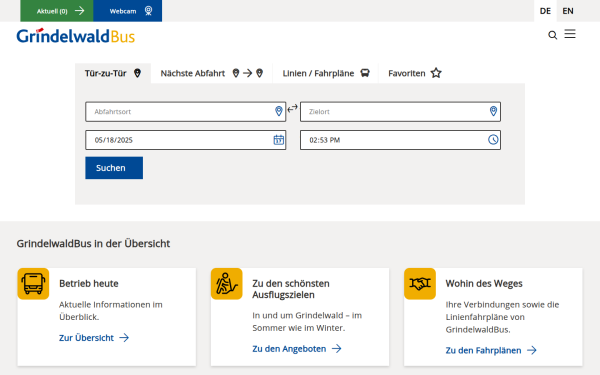Viewport: 600px width, 375px height.
Task: Click the location pin in Abfahrtsort field
Action: point(279,111)
